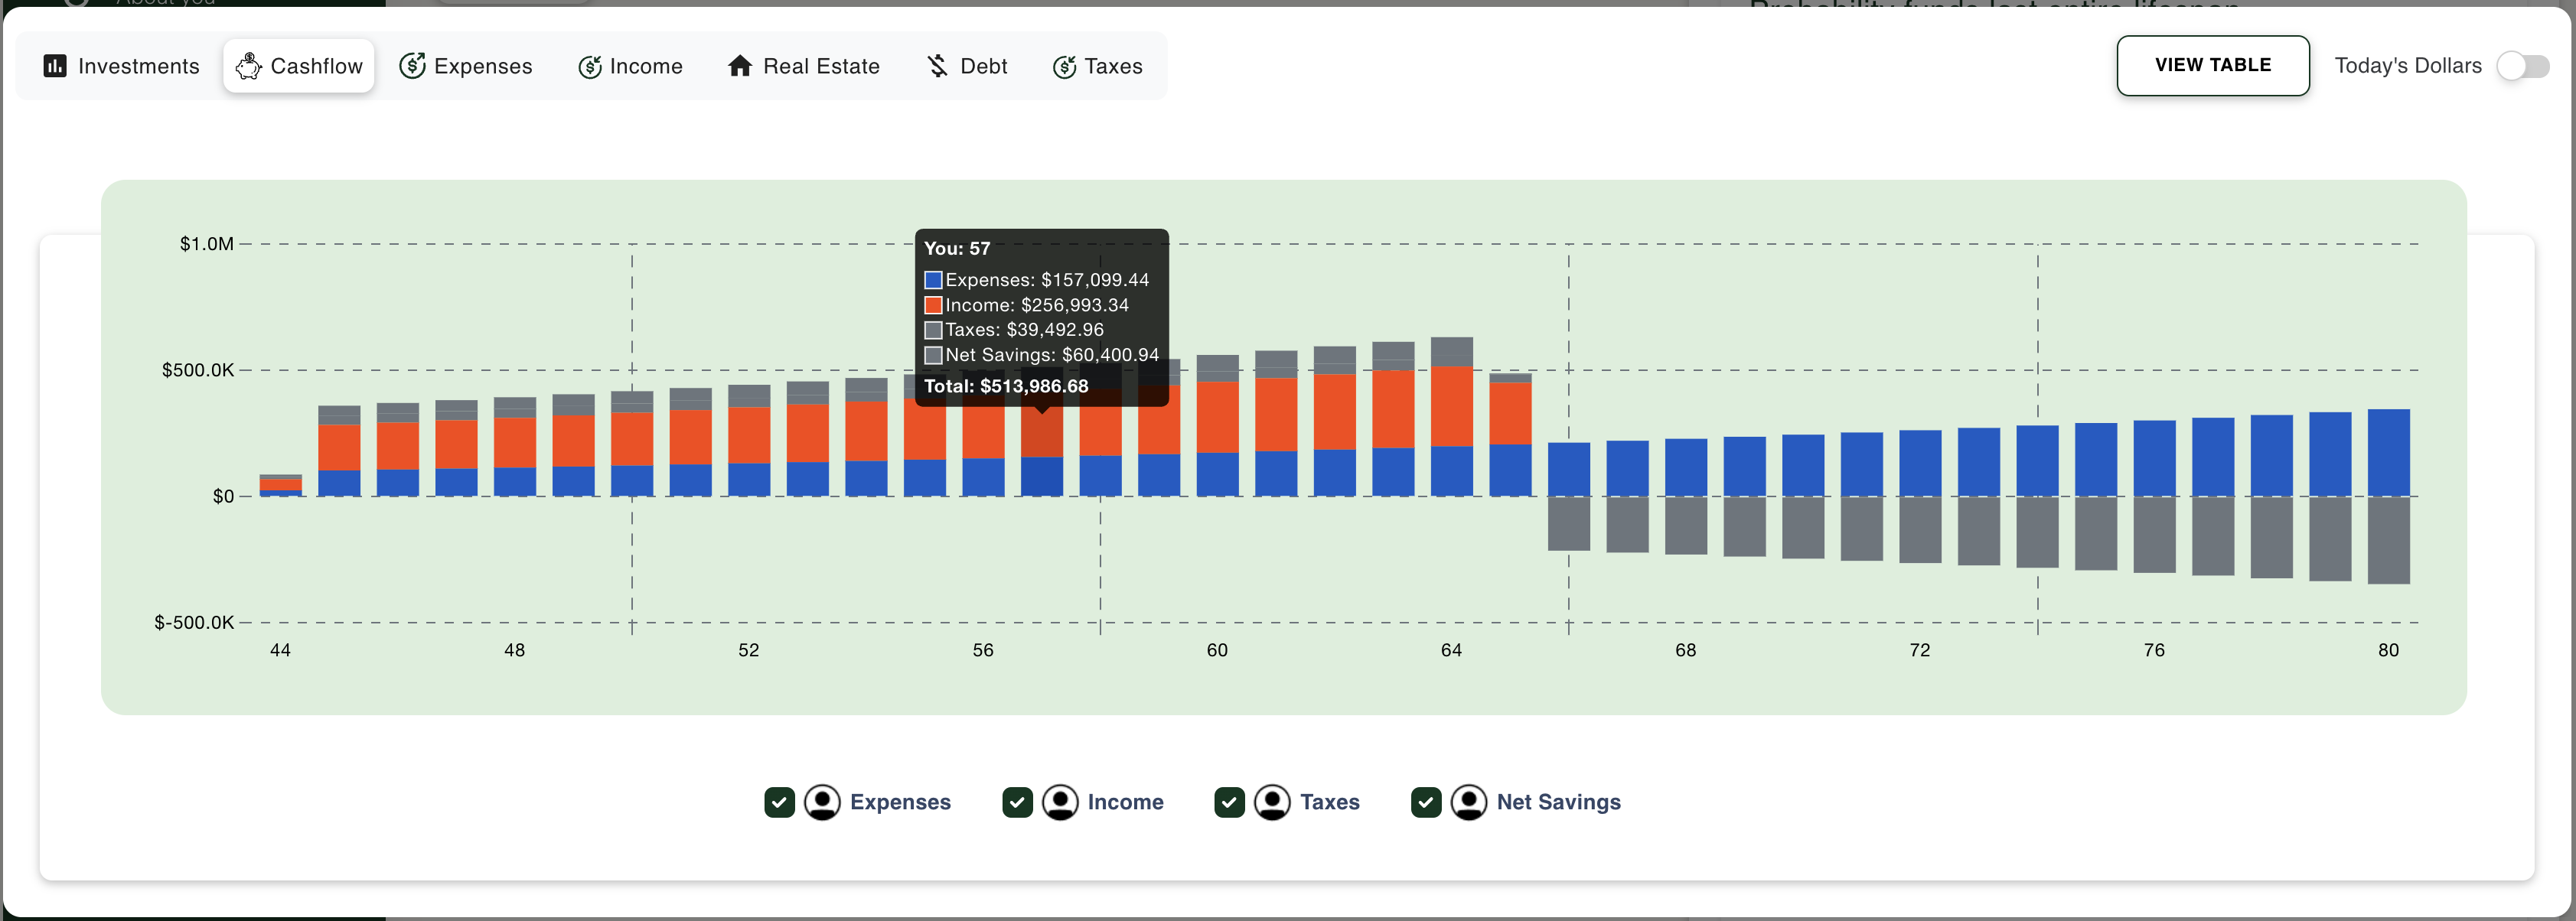Click the Real Estate house icon

click(740, 66)
